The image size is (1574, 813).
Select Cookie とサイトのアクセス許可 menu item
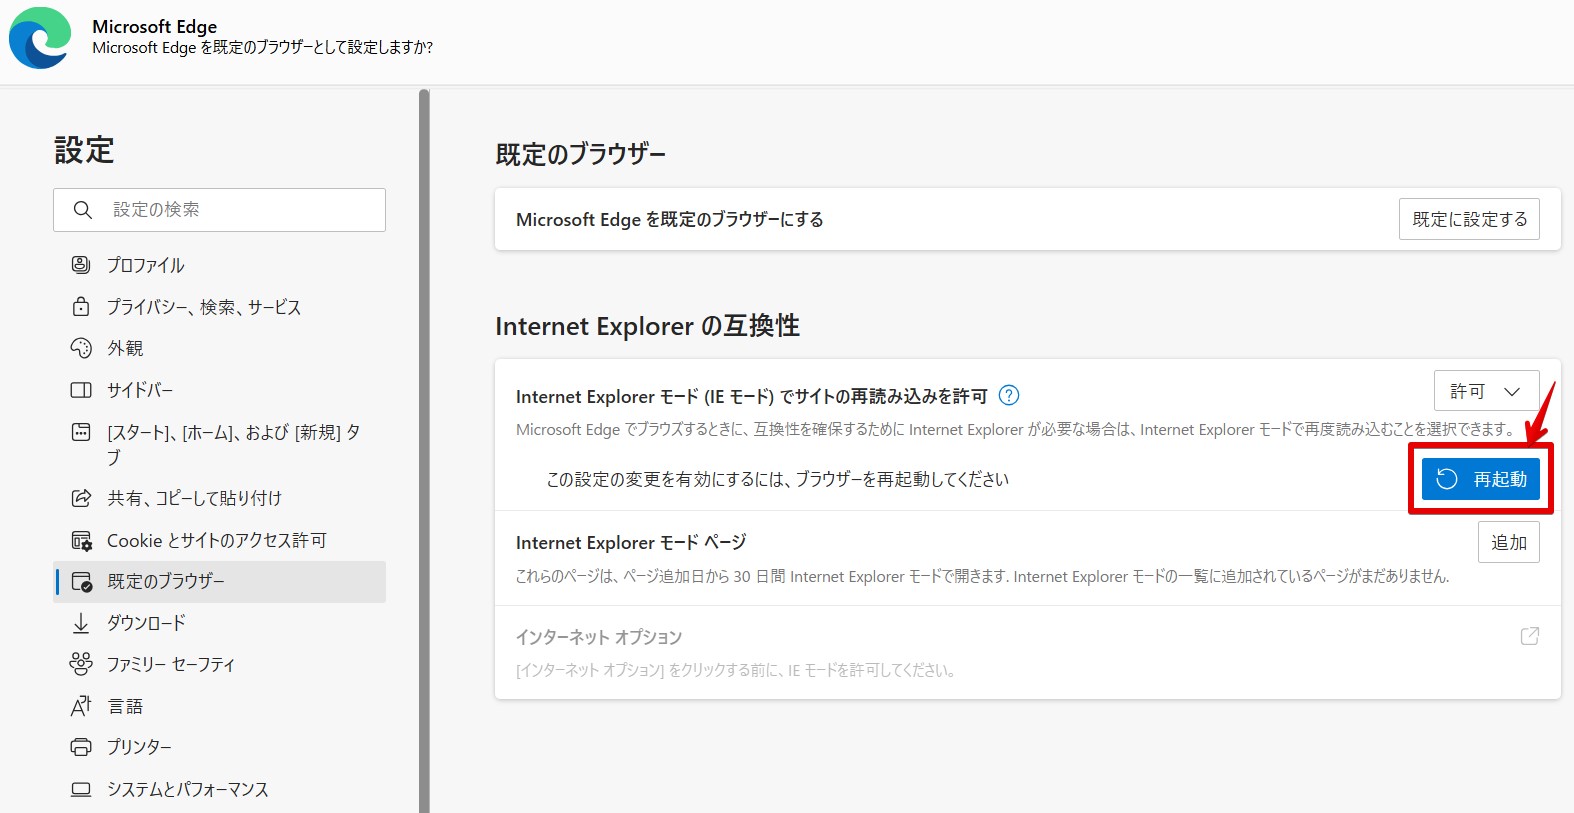[220, 540]
